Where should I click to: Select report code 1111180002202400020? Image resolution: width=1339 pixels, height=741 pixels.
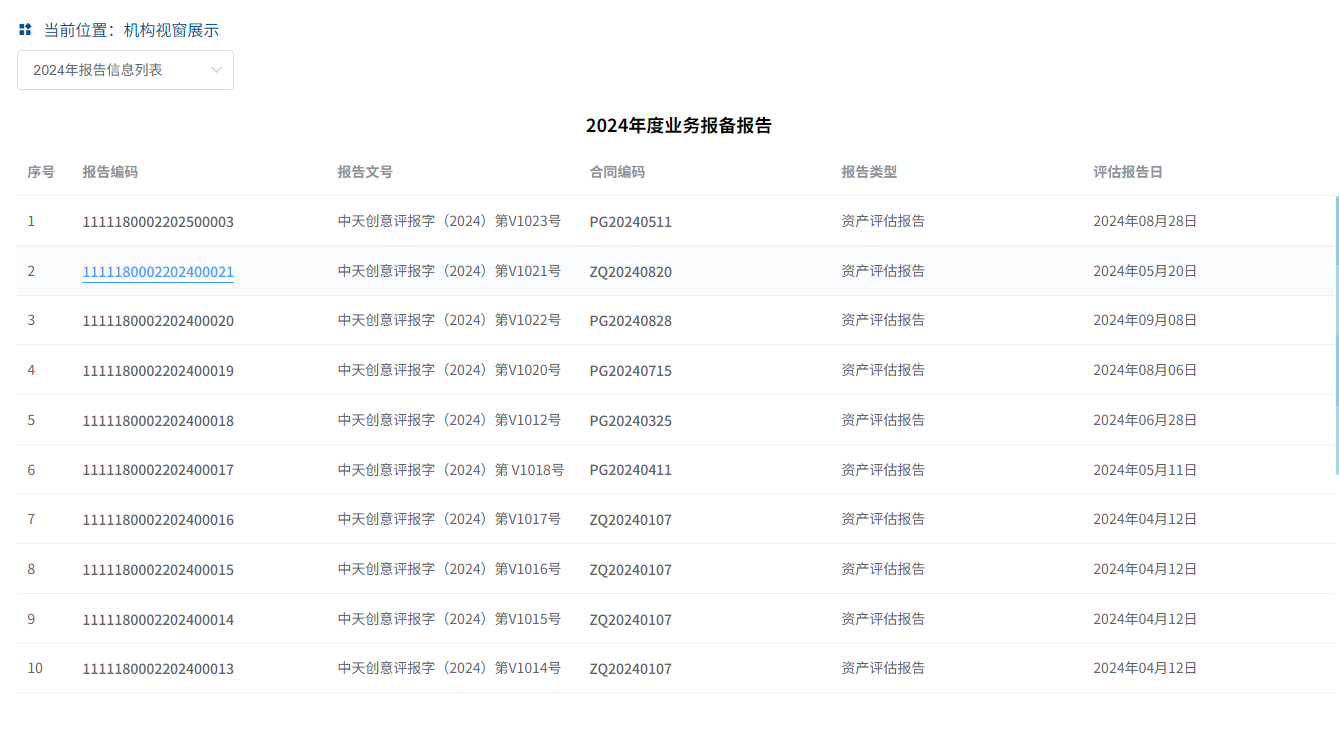[158, 321]
